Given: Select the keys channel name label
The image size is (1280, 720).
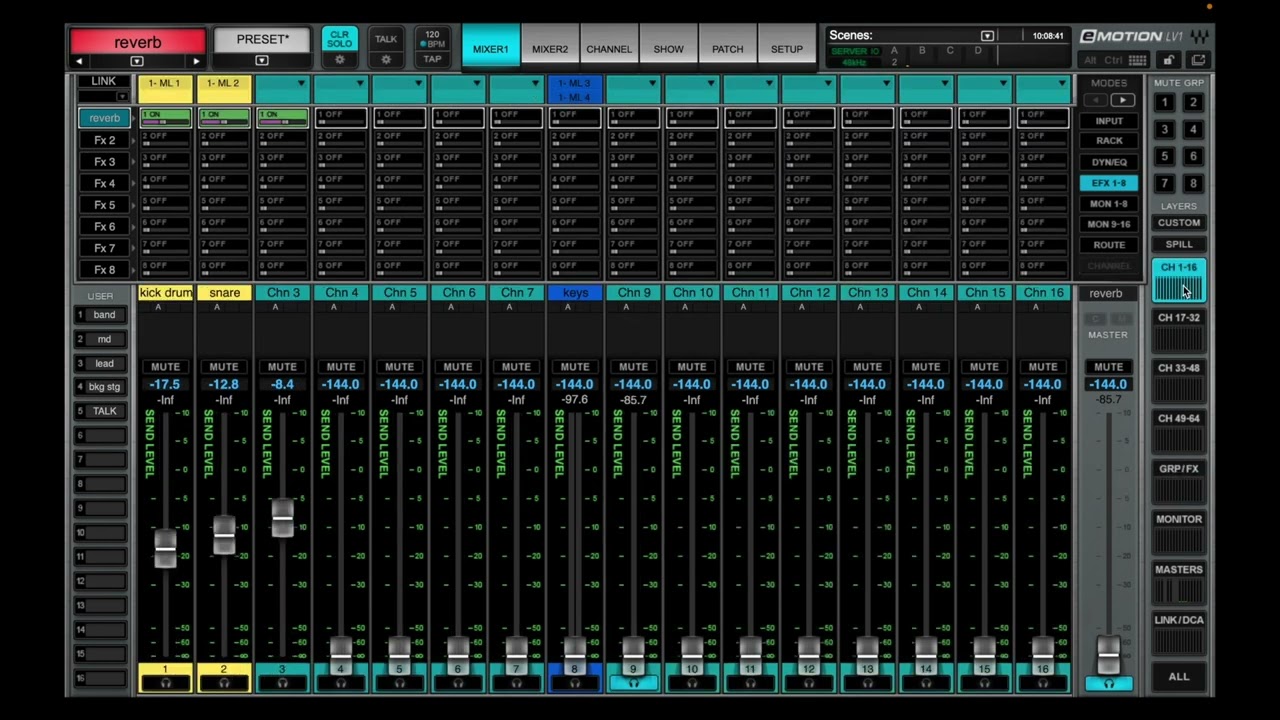Looking at the screenshot, I should (x=575, y=293).
